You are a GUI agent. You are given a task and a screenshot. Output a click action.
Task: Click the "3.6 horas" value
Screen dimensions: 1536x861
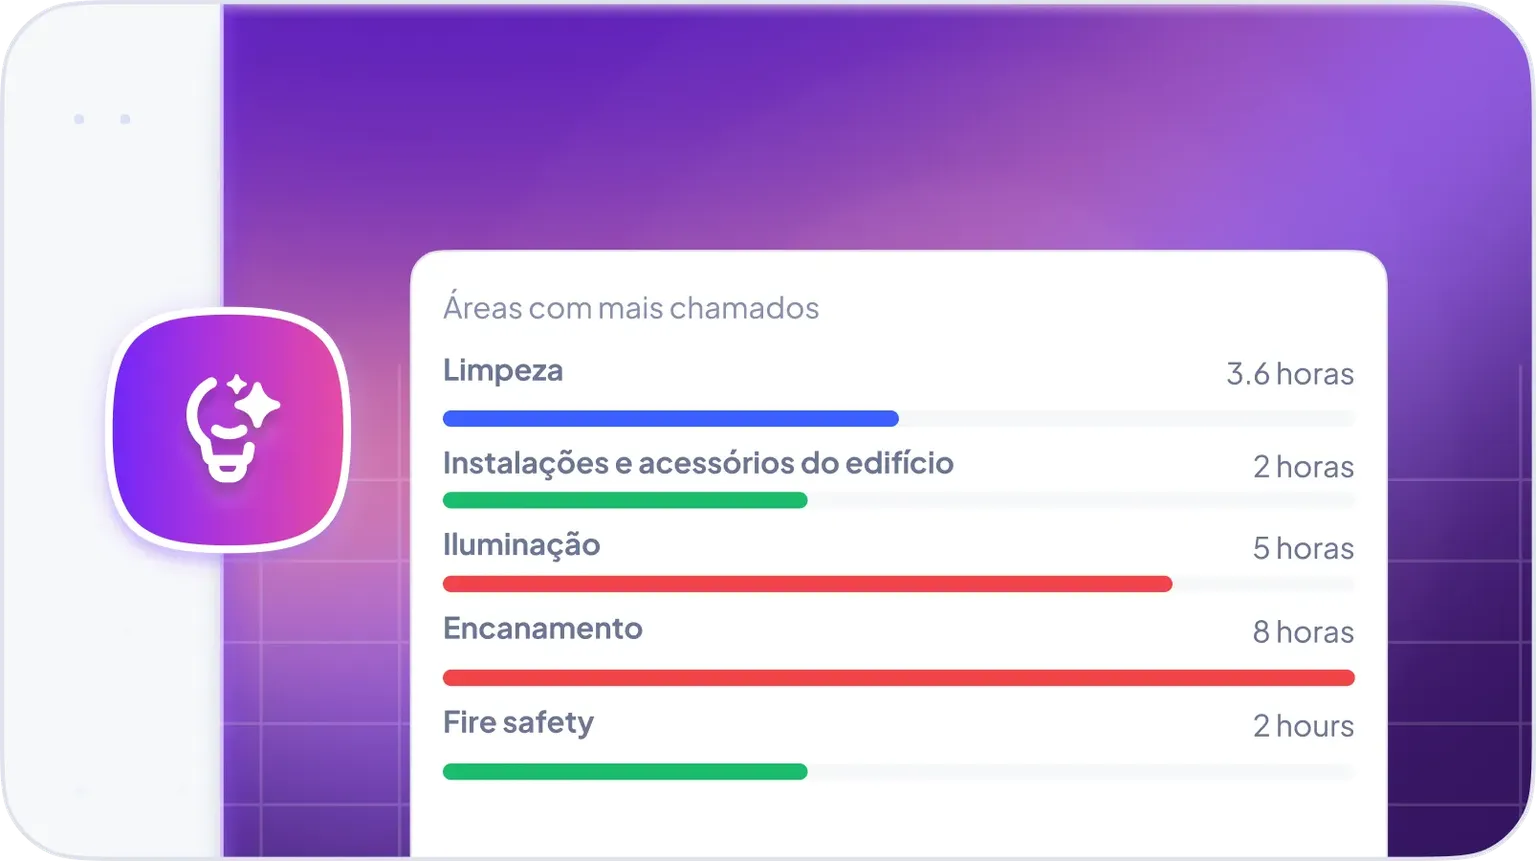(x=1289, y=374)
